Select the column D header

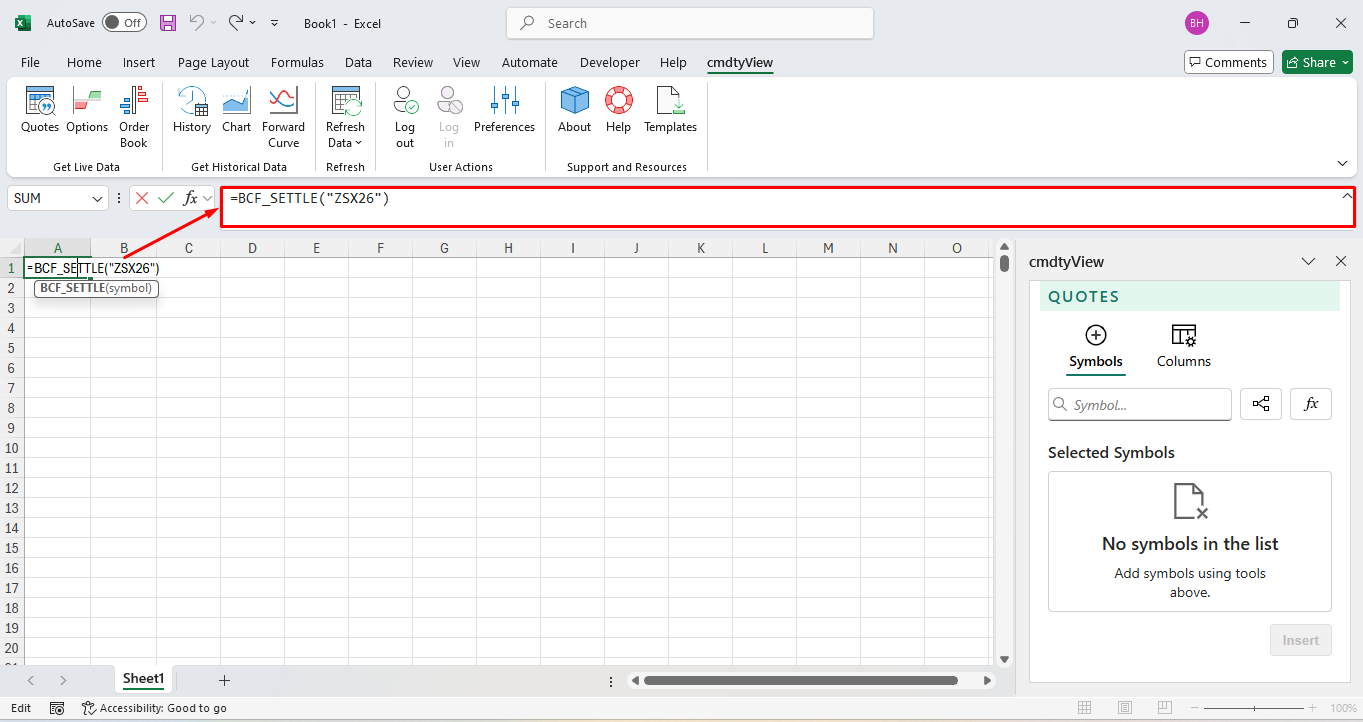[252, 248]
